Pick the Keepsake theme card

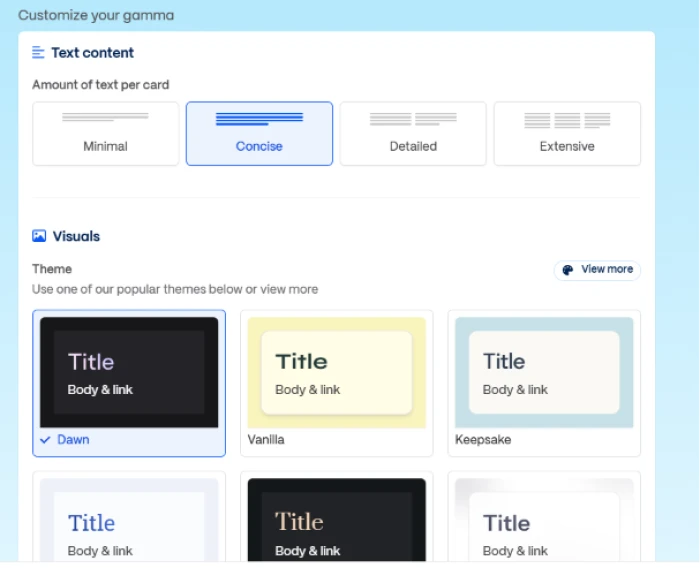point(544,383)
